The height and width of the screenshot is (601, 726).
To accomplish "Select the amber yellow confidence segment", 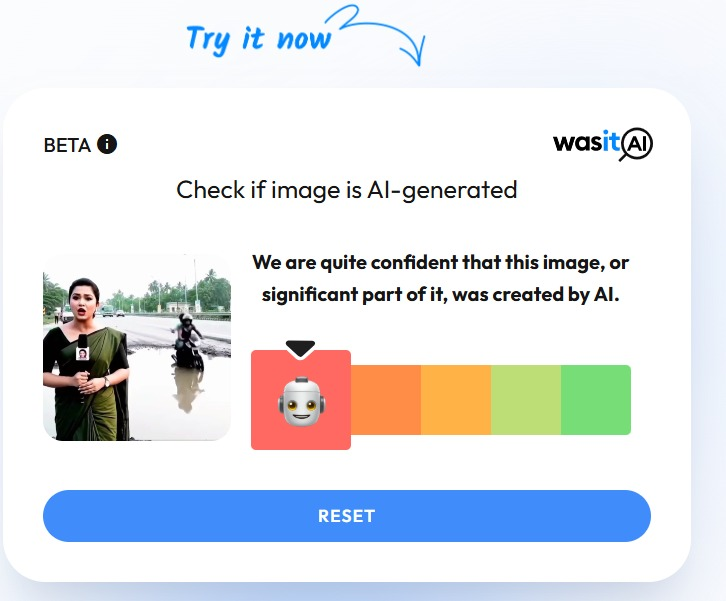I will pyautogui.click(x=456, y=400).
